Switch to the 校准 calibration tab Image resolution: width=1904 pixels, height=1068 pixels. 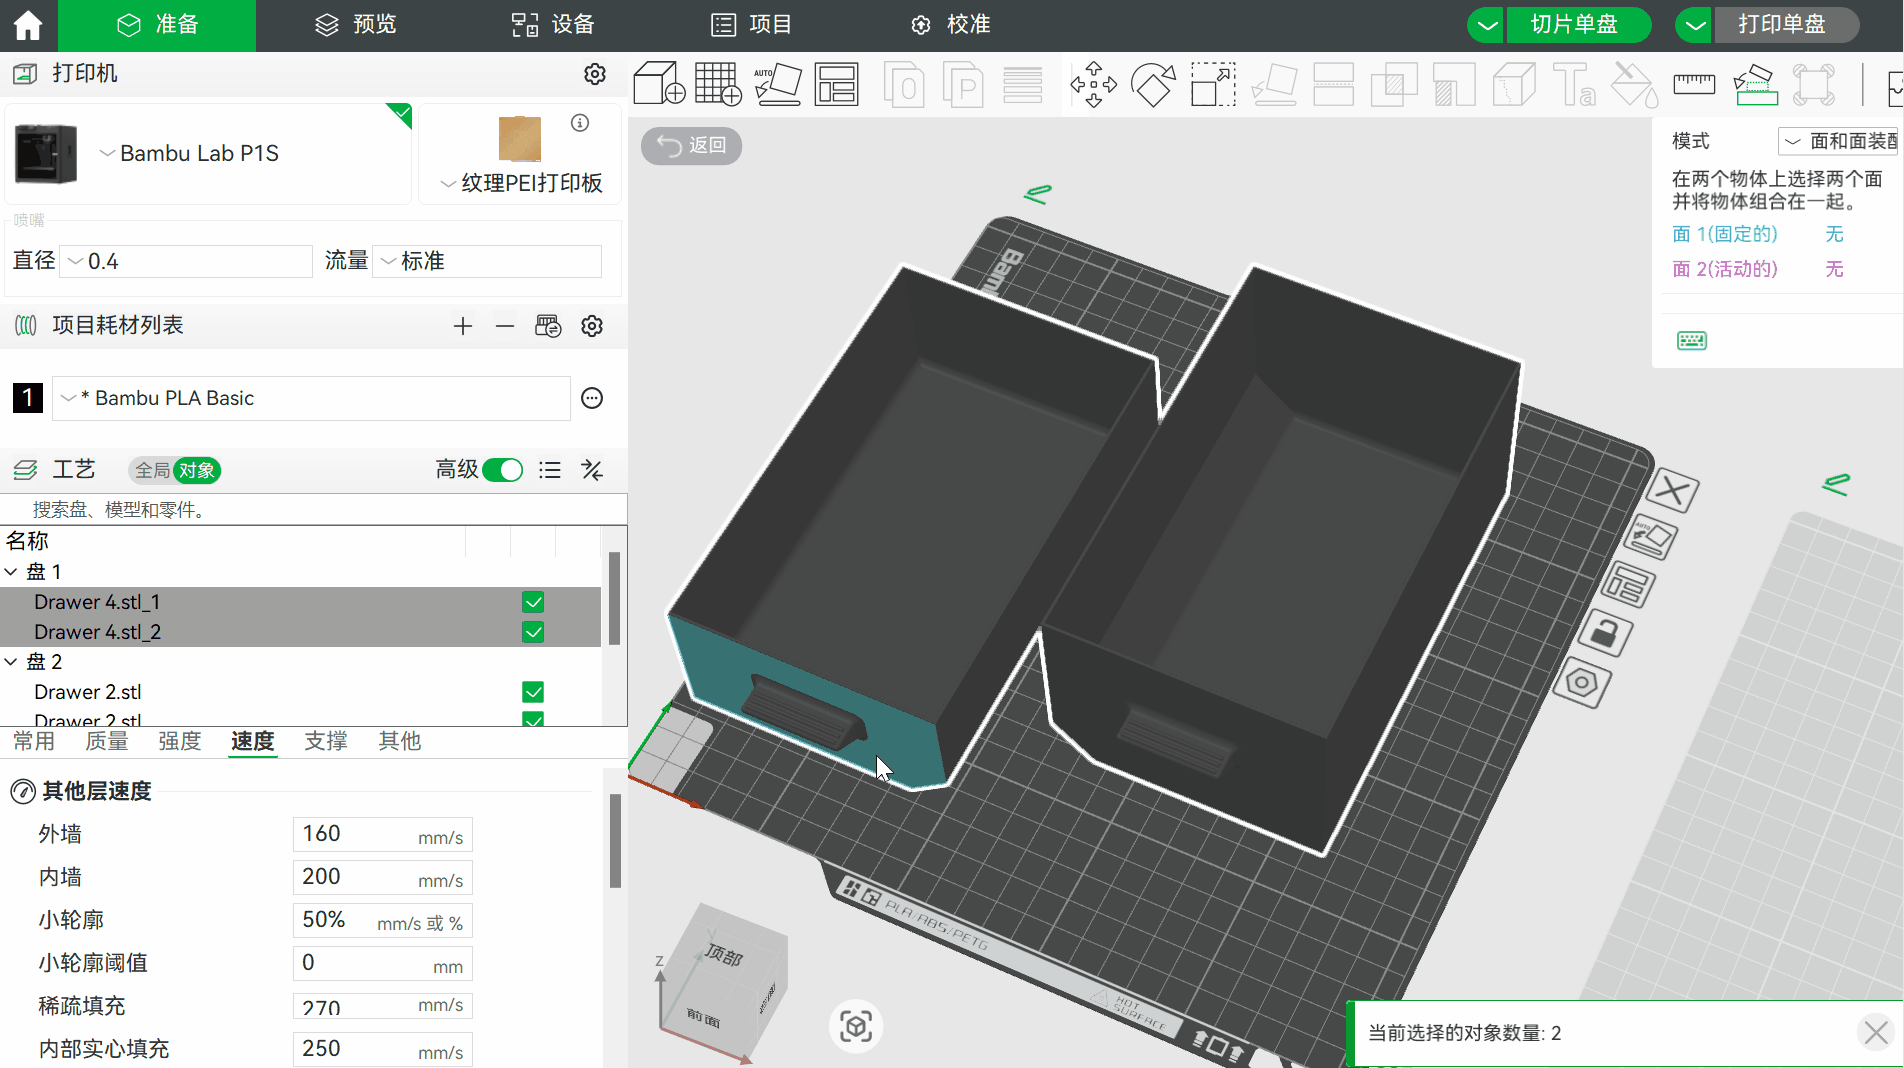coord(950,25)
